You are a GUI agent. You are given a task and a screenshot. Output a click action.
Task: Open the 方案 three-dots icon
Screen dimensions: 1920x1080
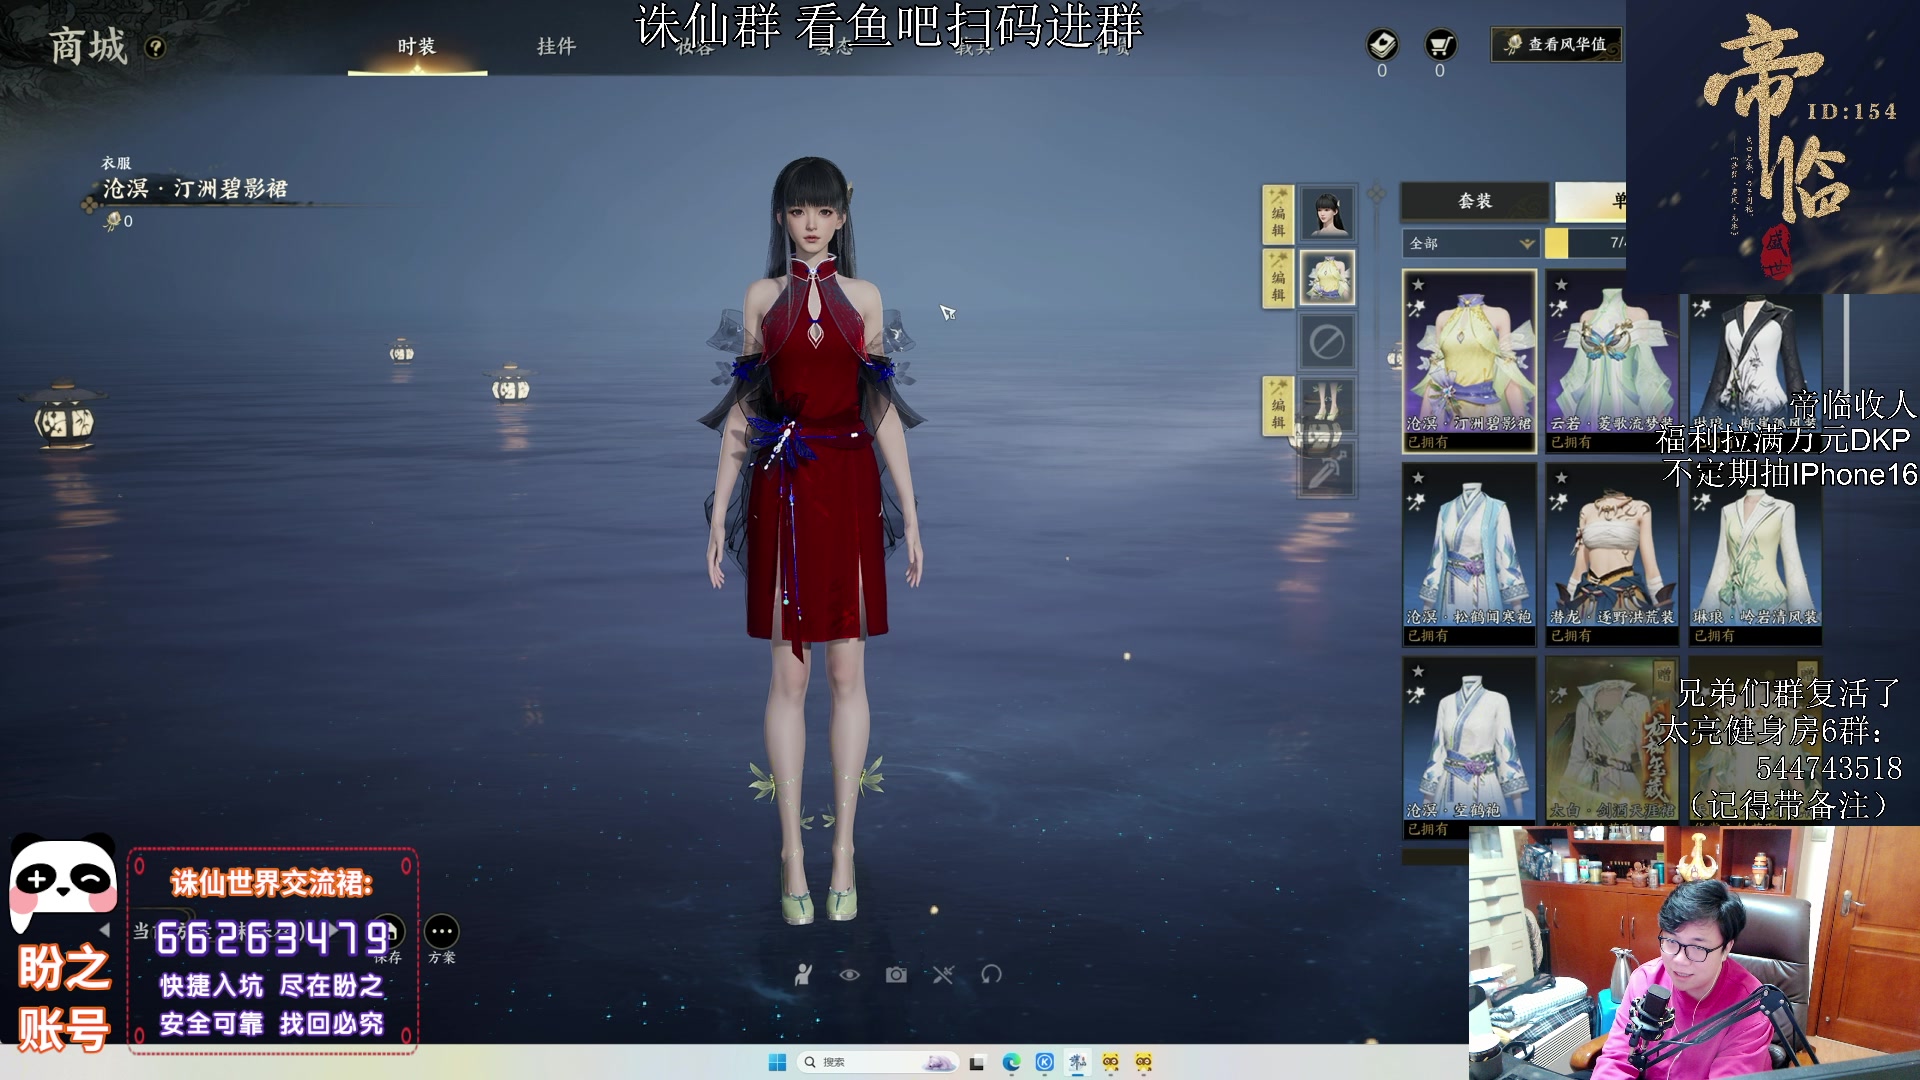441,932
